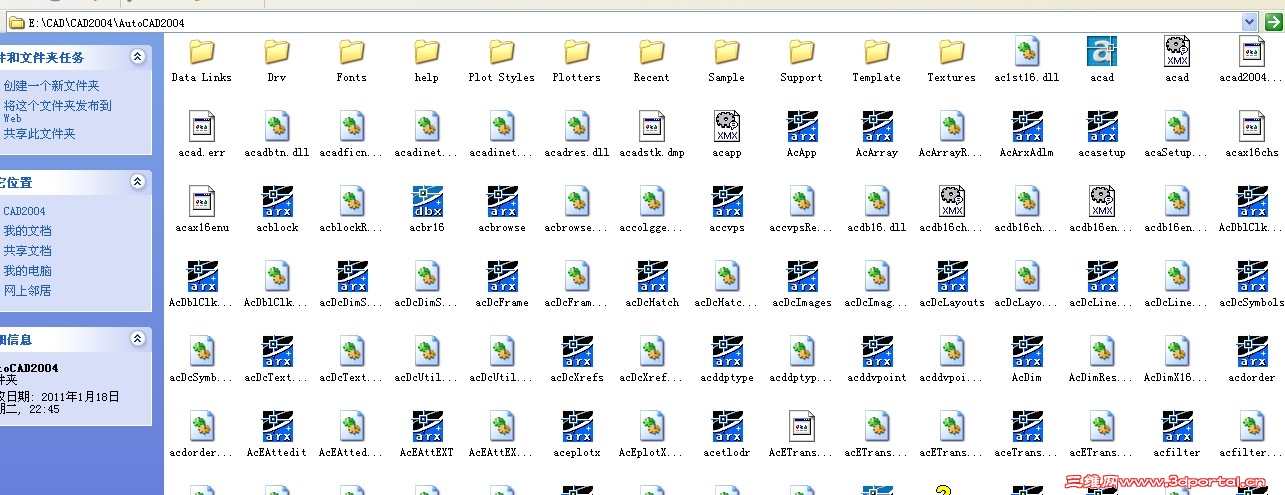Select the acapp XMX file
1285x495 pixels.
(x=727, y=136)
